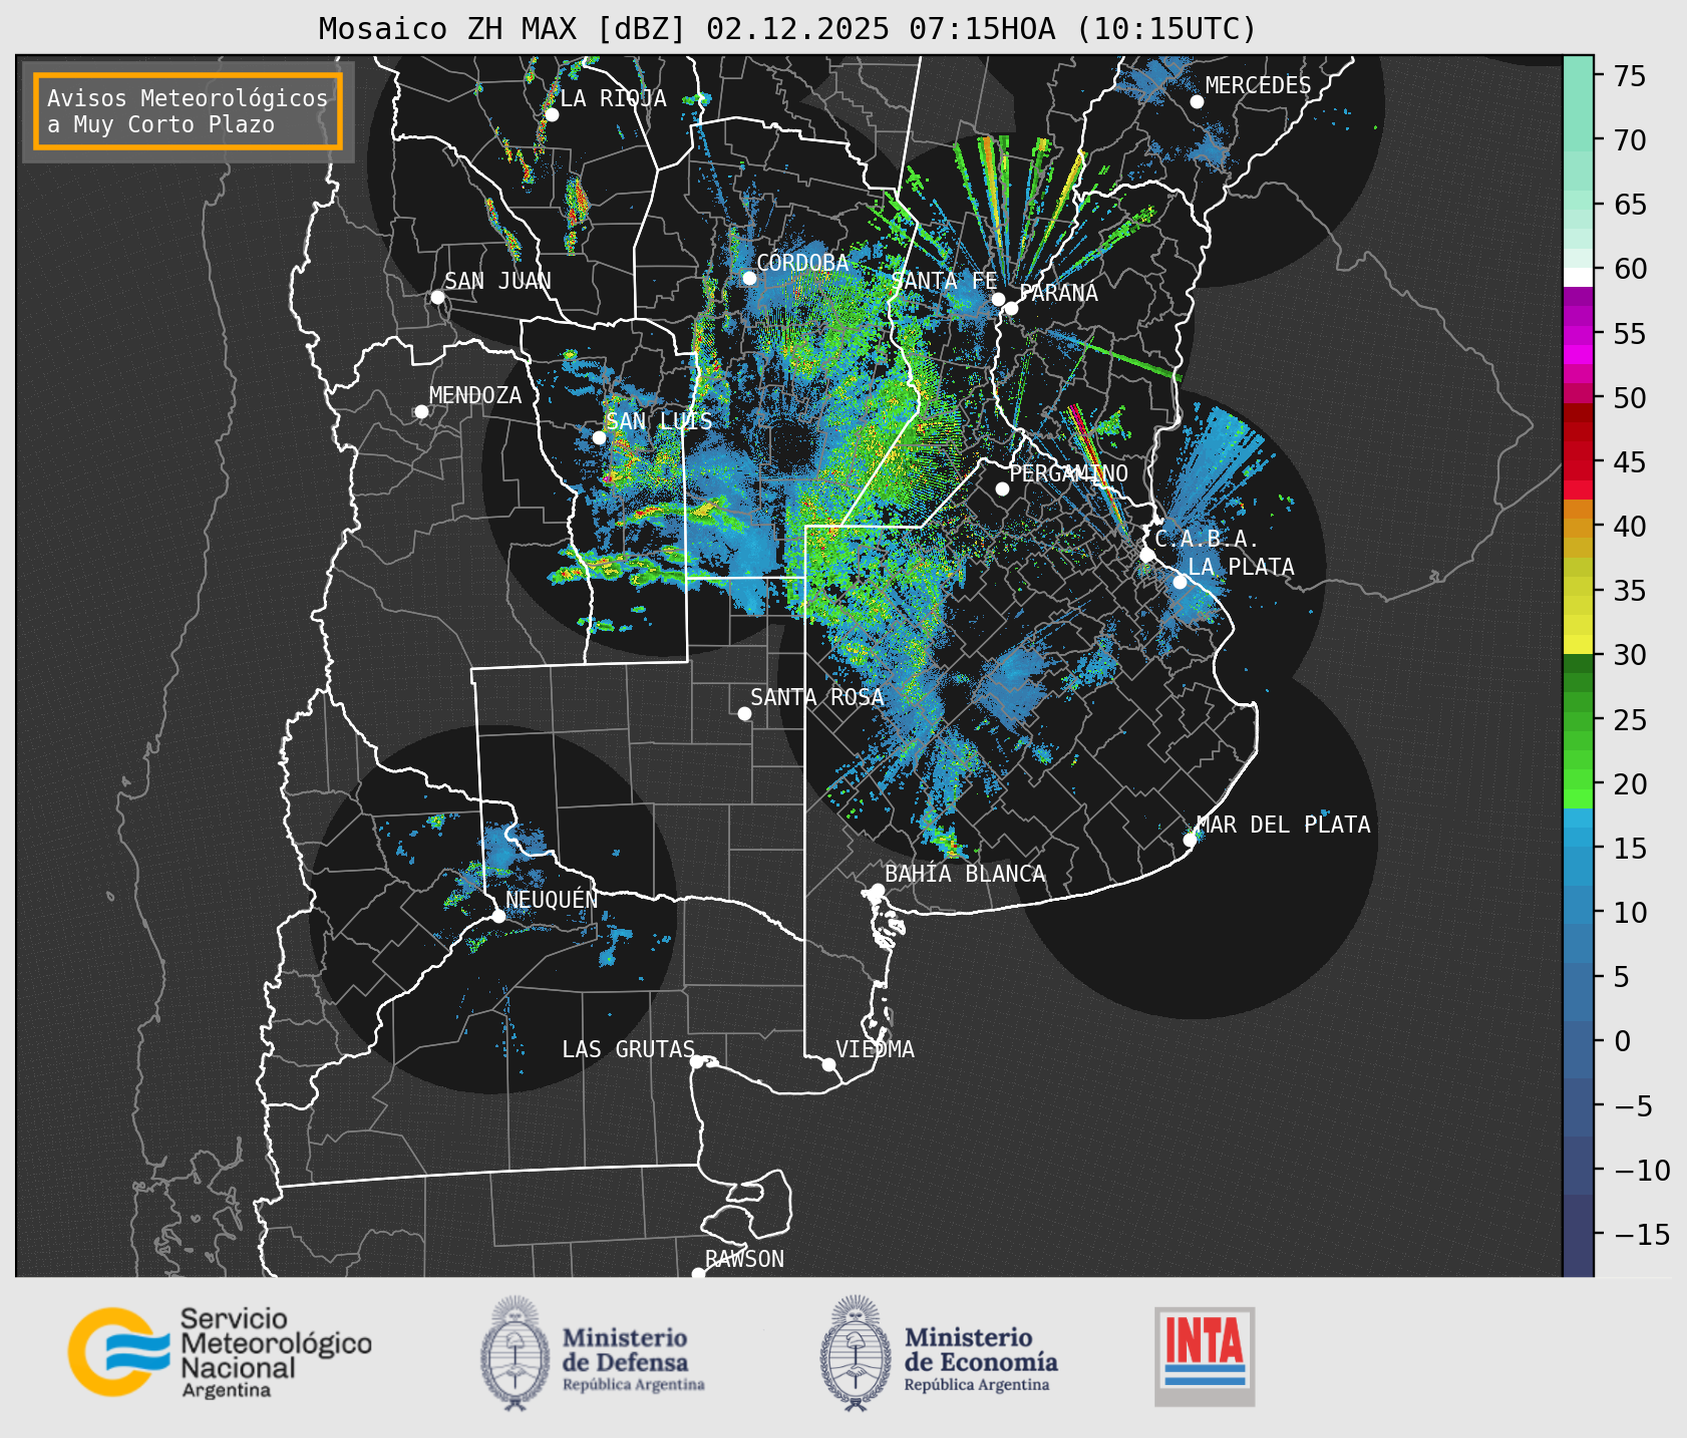Screen dimensions: 1687x1438
Task: Click the MAR DEL PLATA name label
Action: click(x=1284, y=824)
